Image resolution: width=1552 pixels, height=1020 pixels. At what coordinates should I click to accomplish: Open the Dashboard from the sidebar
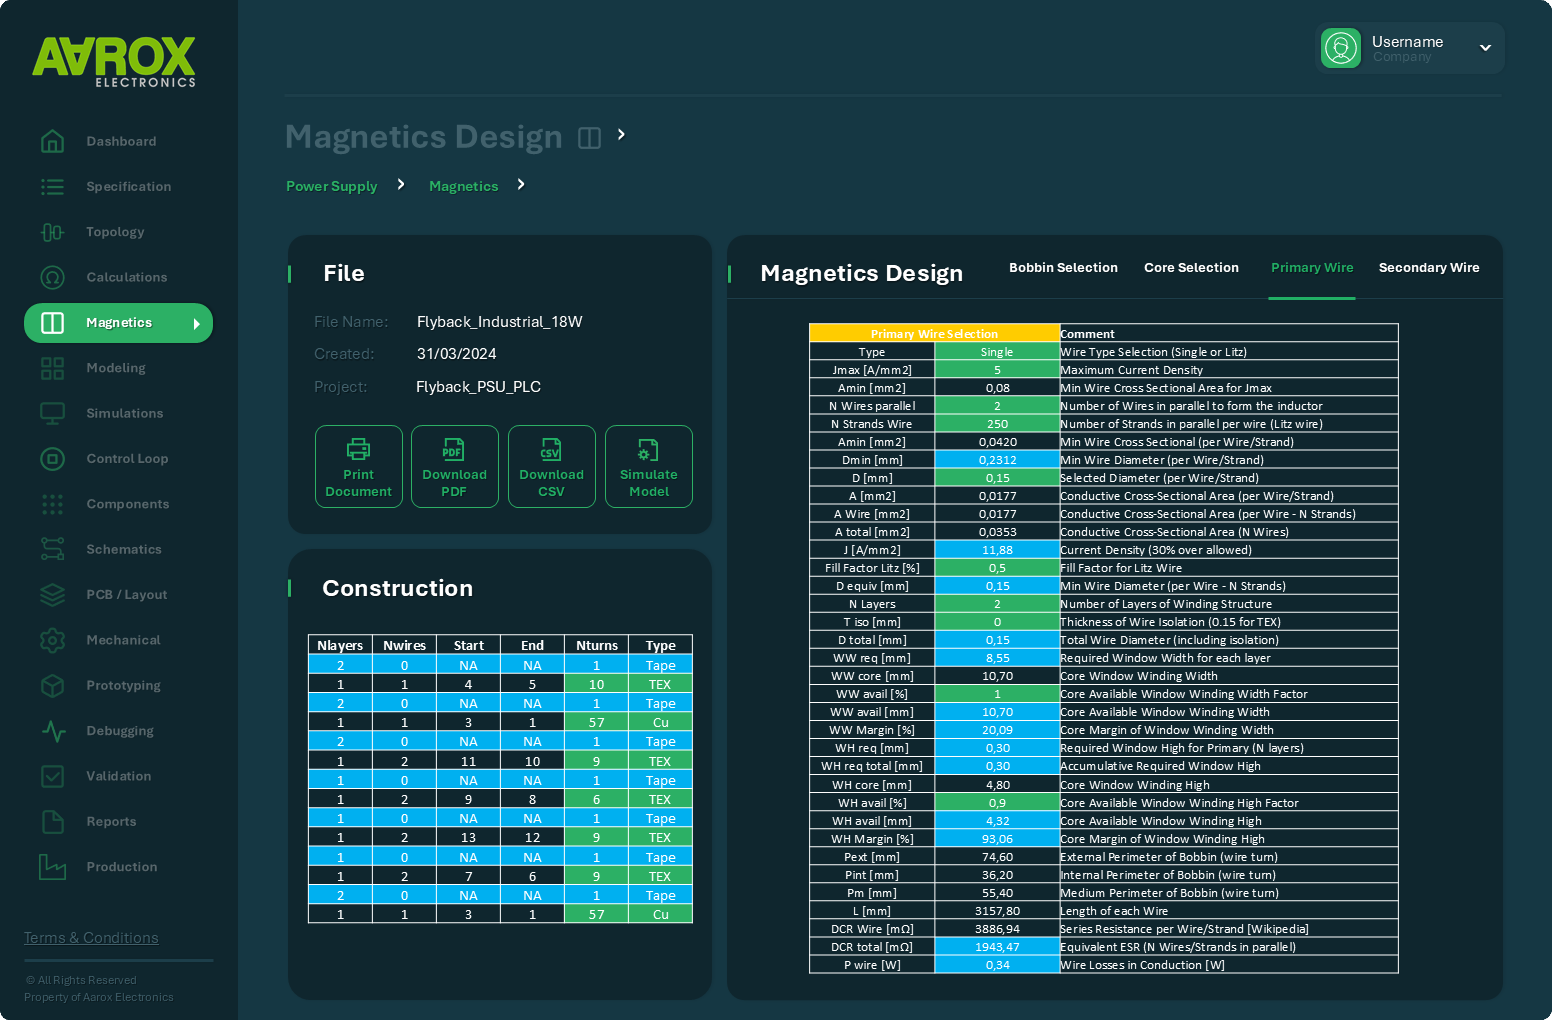(x=120, y=141)
